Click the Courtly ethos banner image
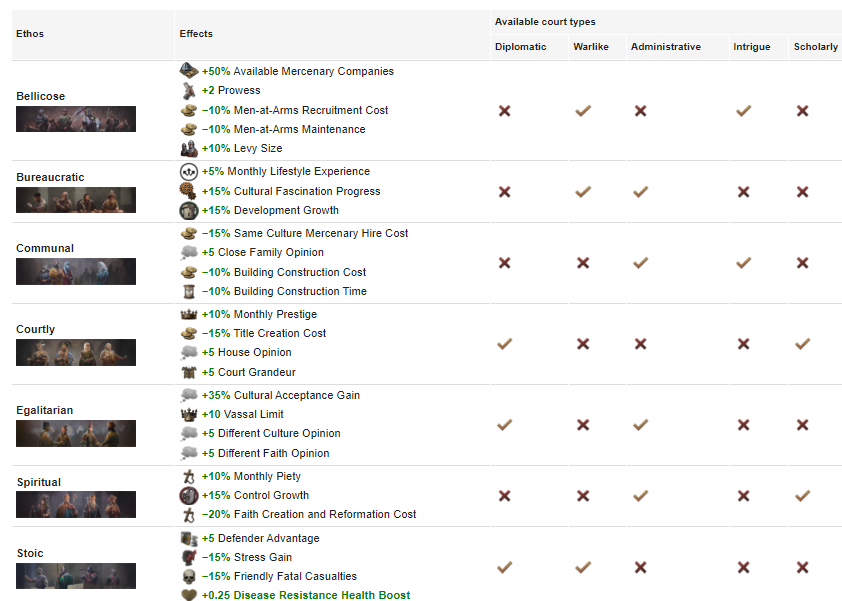The width and height of the screenshot is (842, 601). (76, 352)
